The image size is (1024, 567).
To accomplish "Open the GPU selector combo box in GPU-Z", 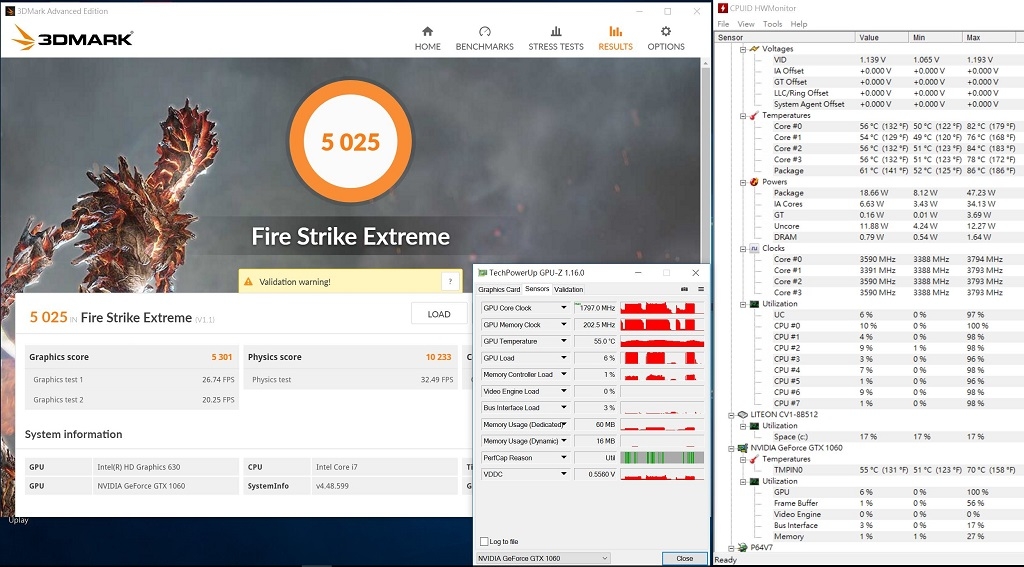I will coord(543,558).
